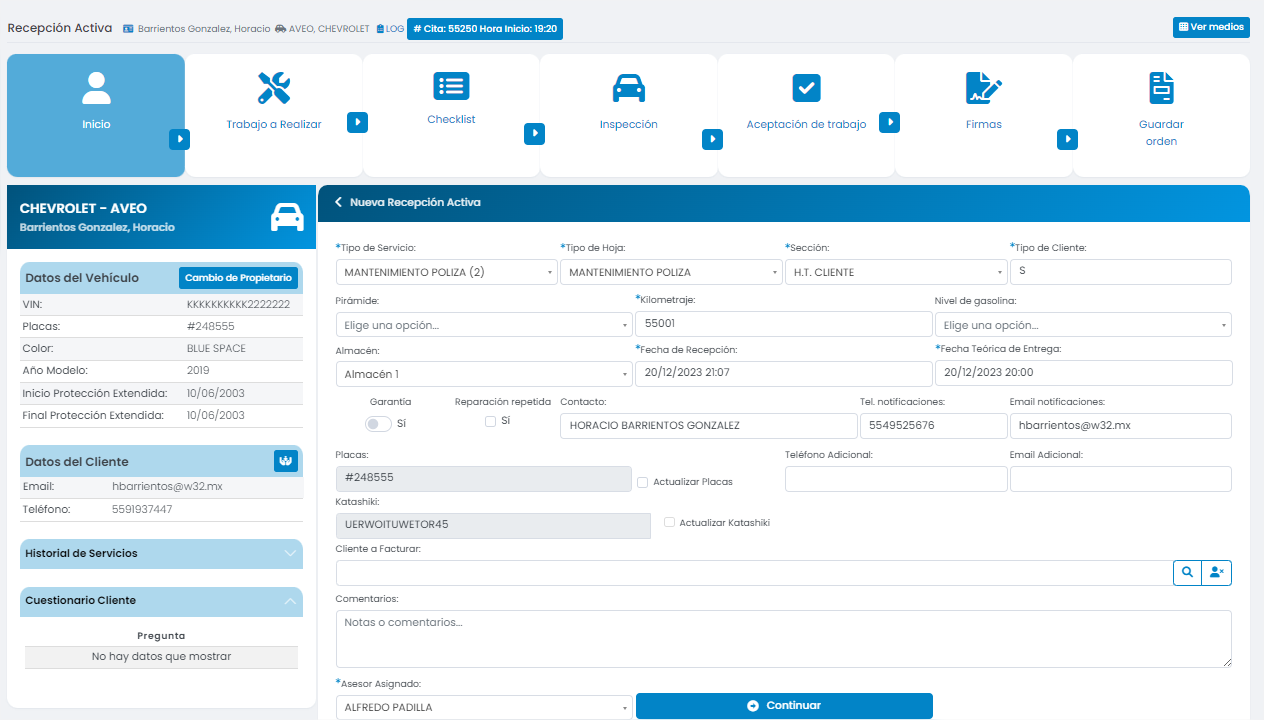Expand the Historial de Servicios section
The height and width of the screenshot is (720, 1264).
click(161, 553)
